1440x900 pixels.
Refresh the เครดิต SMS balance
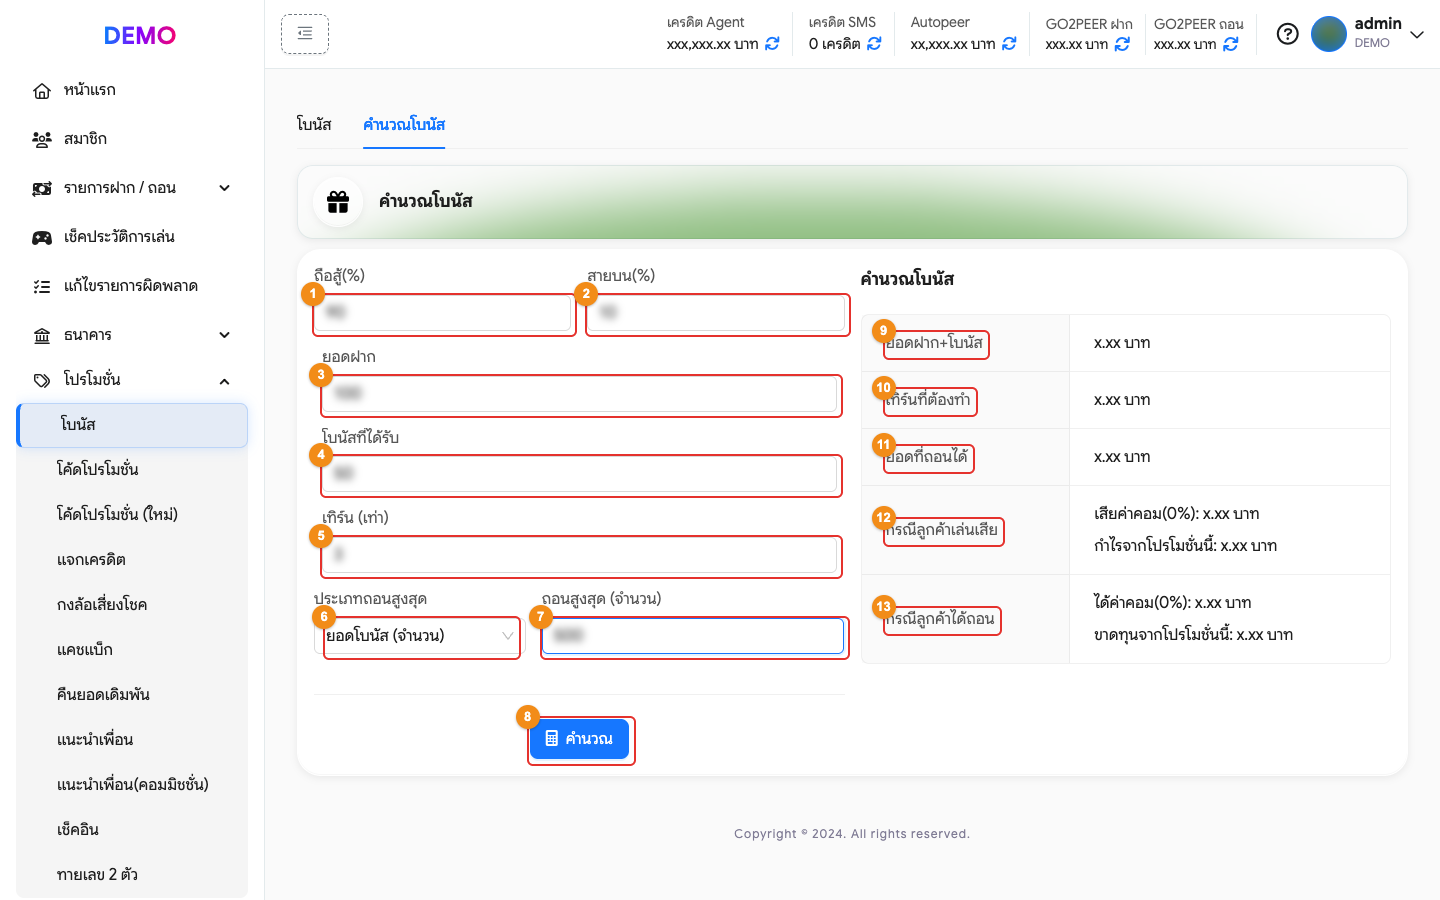(x=874, y=44)
